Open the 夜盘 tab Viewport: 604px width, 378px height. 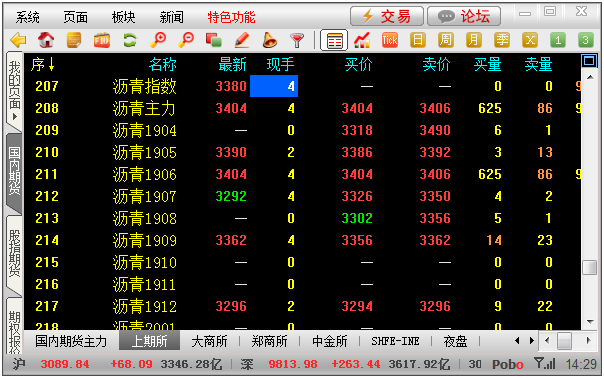click(455, 341)
